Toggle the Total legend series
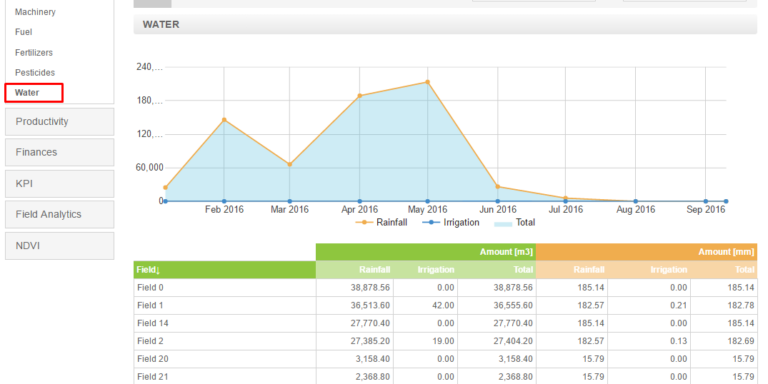The height and width of the screenshot is (384, 768). click(x=515, y=222)
